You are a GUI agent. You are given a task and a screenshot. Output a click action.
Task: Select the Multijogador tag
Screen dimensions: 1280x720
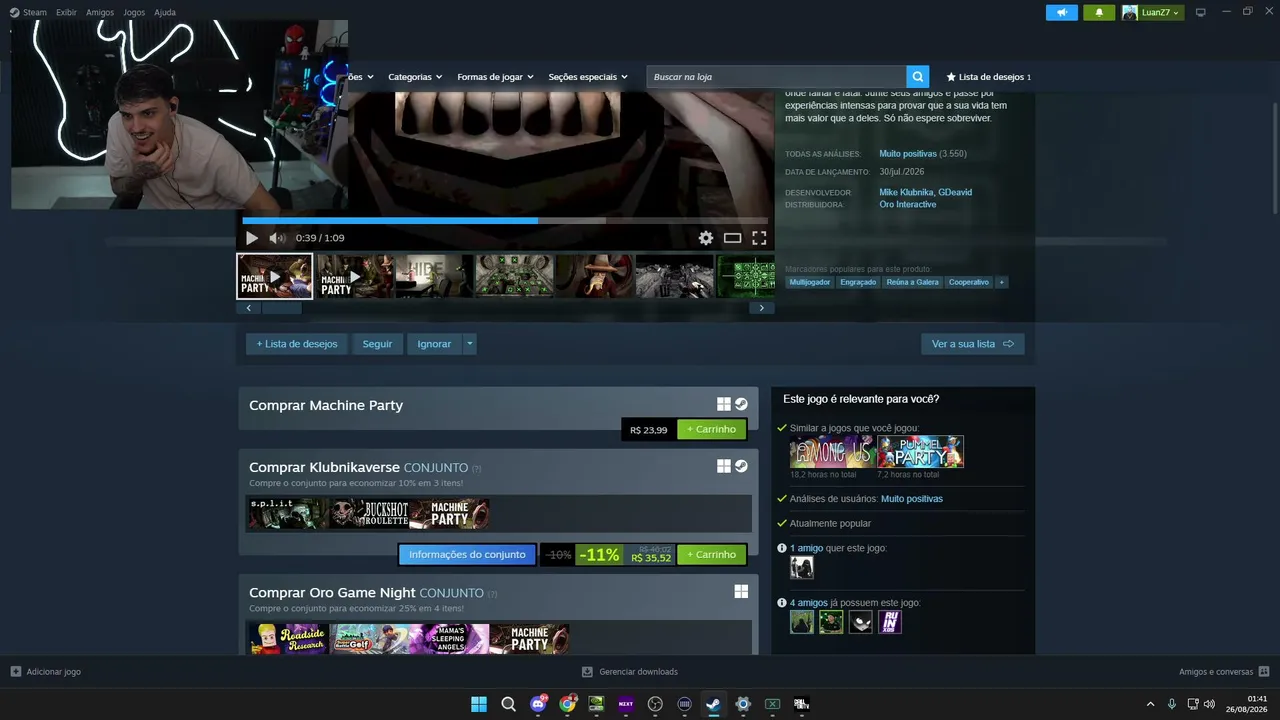pos(809,282)
